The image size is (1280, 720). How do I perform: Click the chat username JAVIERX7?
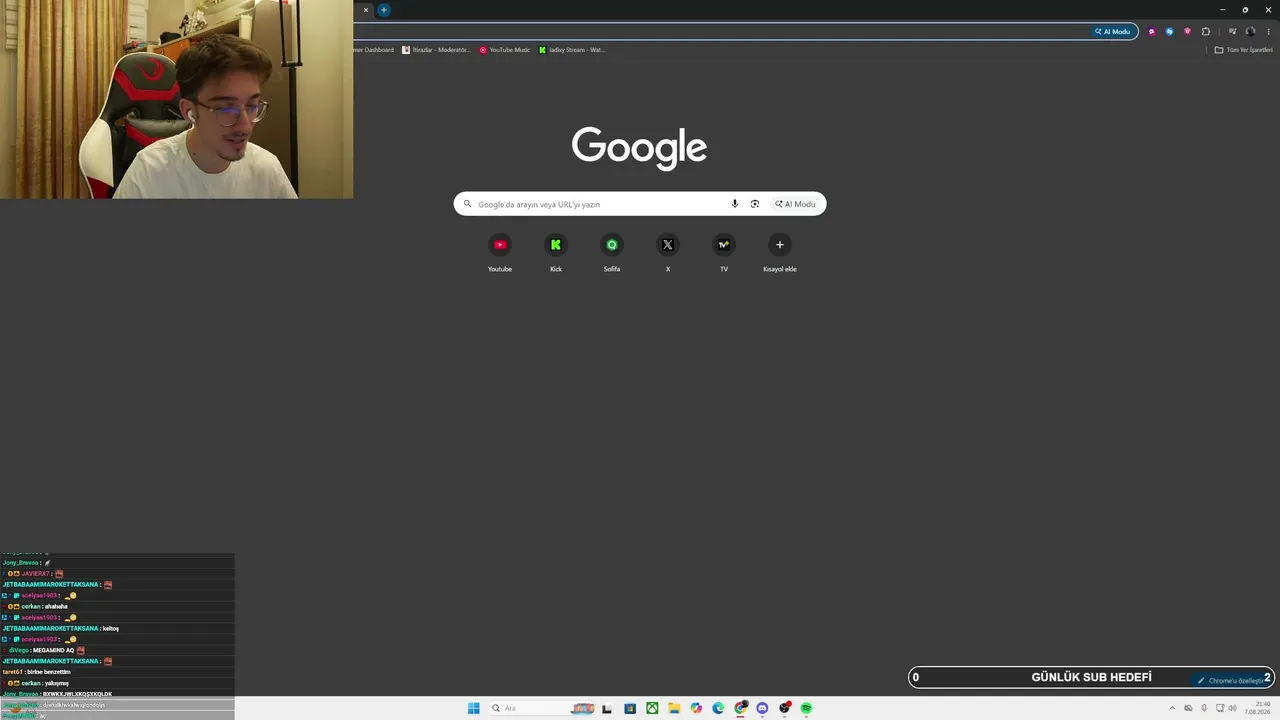[36, 574]
